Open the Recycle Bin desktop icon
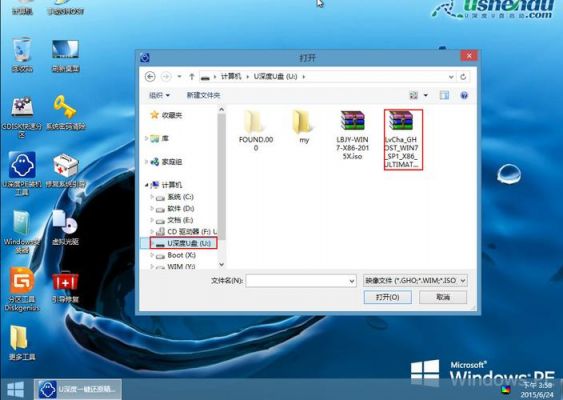 [22, 54]
